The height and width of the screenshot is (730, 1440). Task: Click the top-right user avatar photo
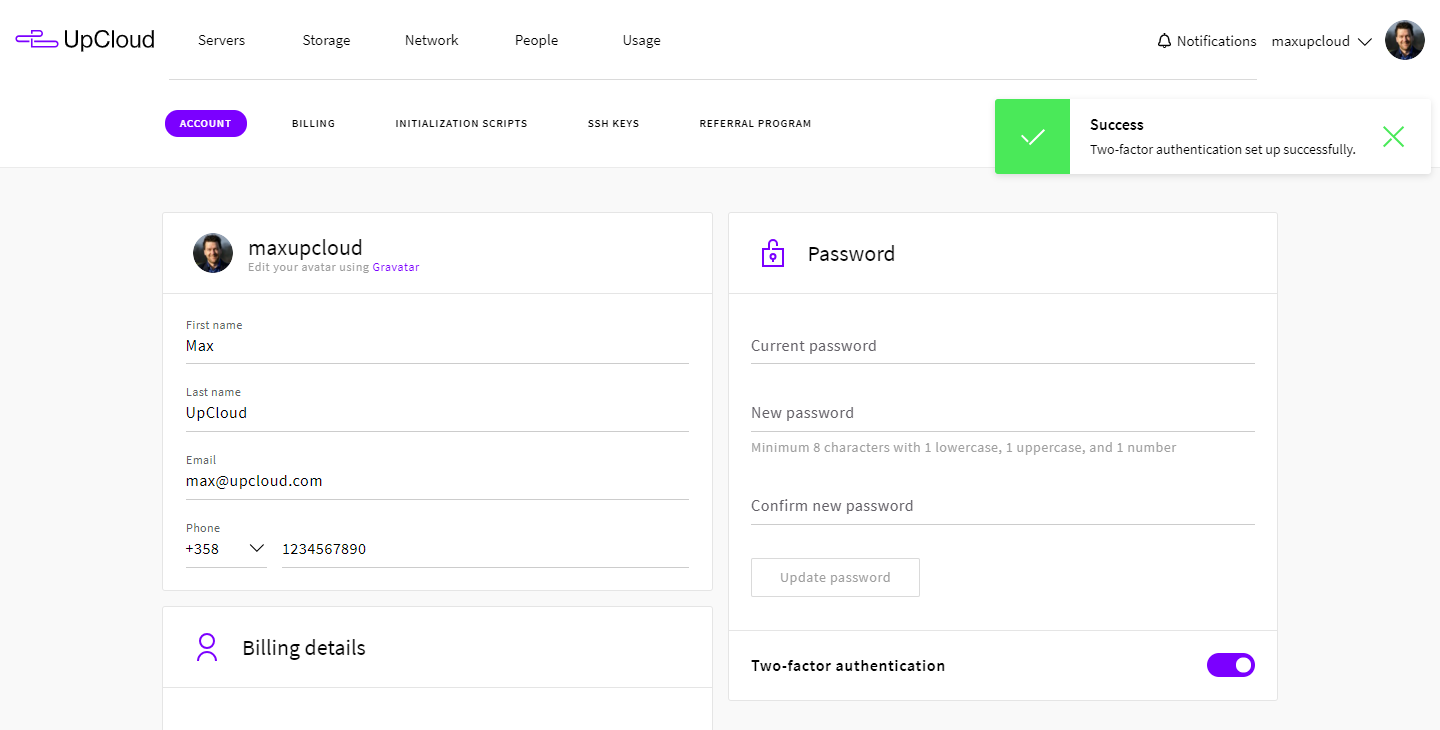1404,41
